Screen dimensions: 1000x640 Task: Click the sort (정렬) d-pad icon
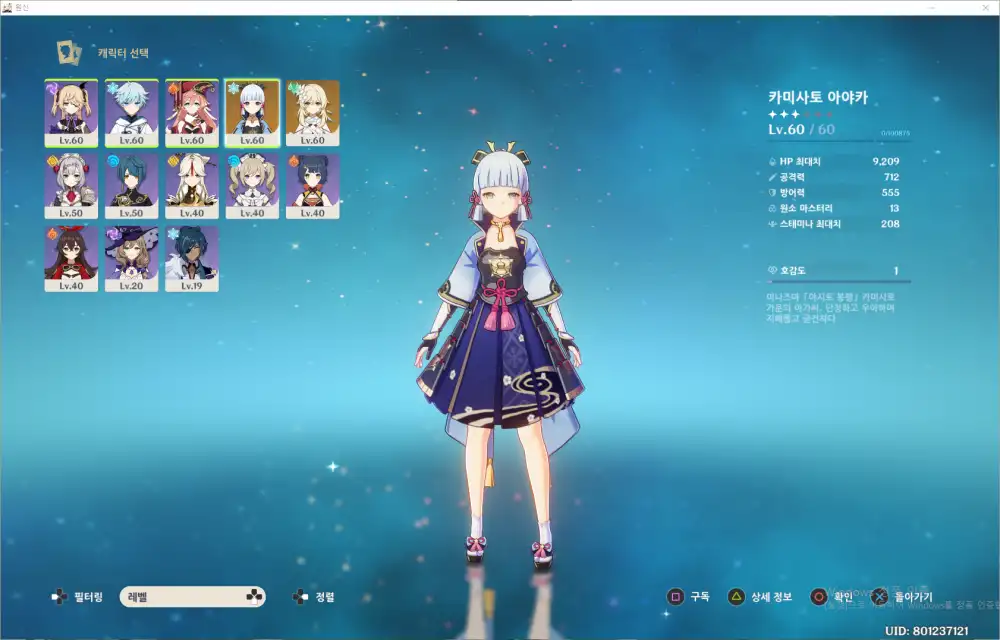pos(300,597)
